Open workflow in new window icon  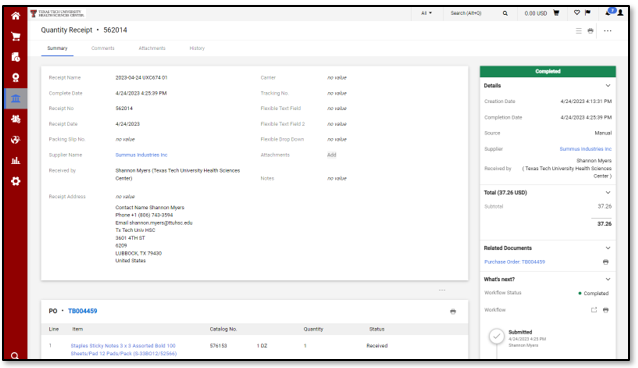pyautogui.click(x=594, y=310)
